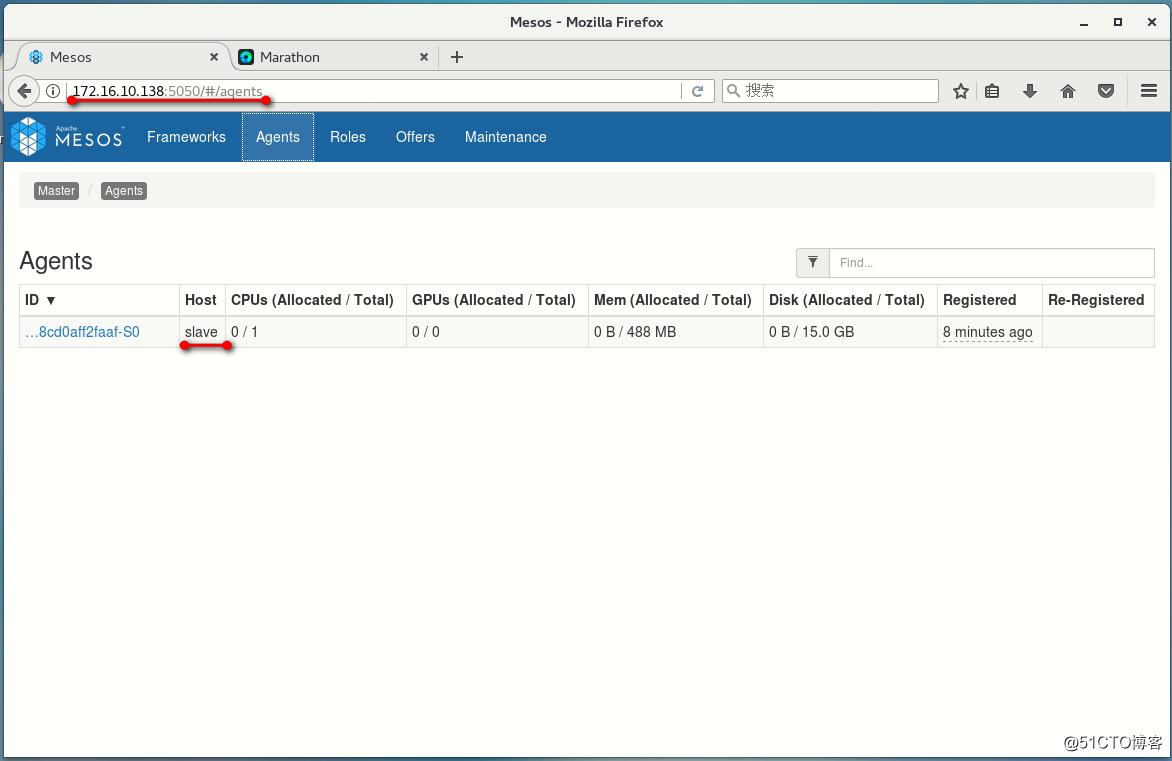Switch to the Marathon tab
The height and width of the screenshot is (761, 1172).
point(333,57)
